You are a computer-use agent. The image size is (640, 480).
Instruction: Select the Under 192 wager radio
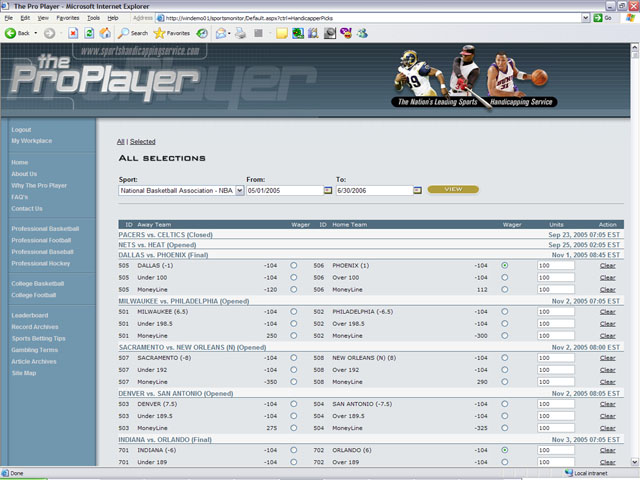pos(293,370)
